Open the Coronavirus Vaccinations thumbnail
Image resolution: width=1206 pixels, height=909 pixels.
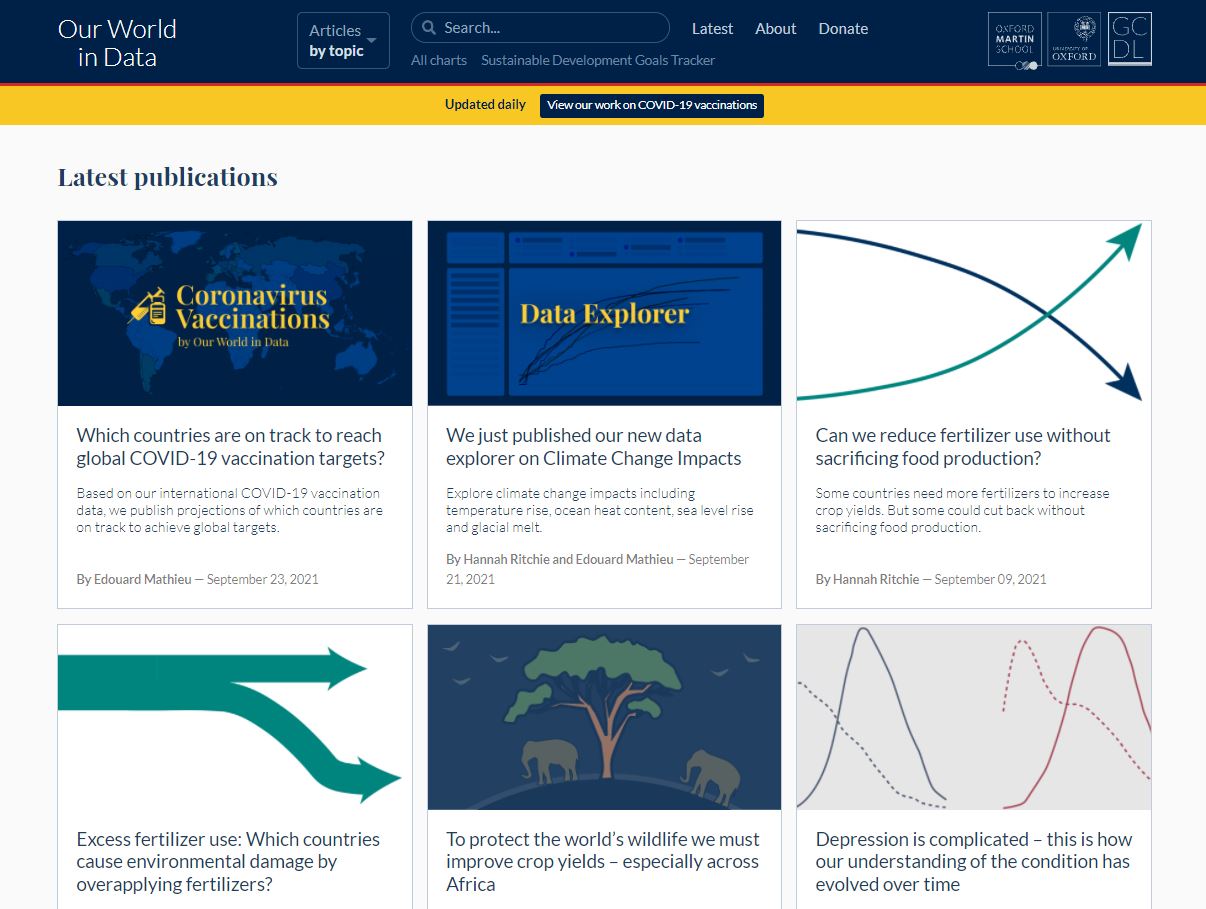pyautogui.click(x=235, y=313)
